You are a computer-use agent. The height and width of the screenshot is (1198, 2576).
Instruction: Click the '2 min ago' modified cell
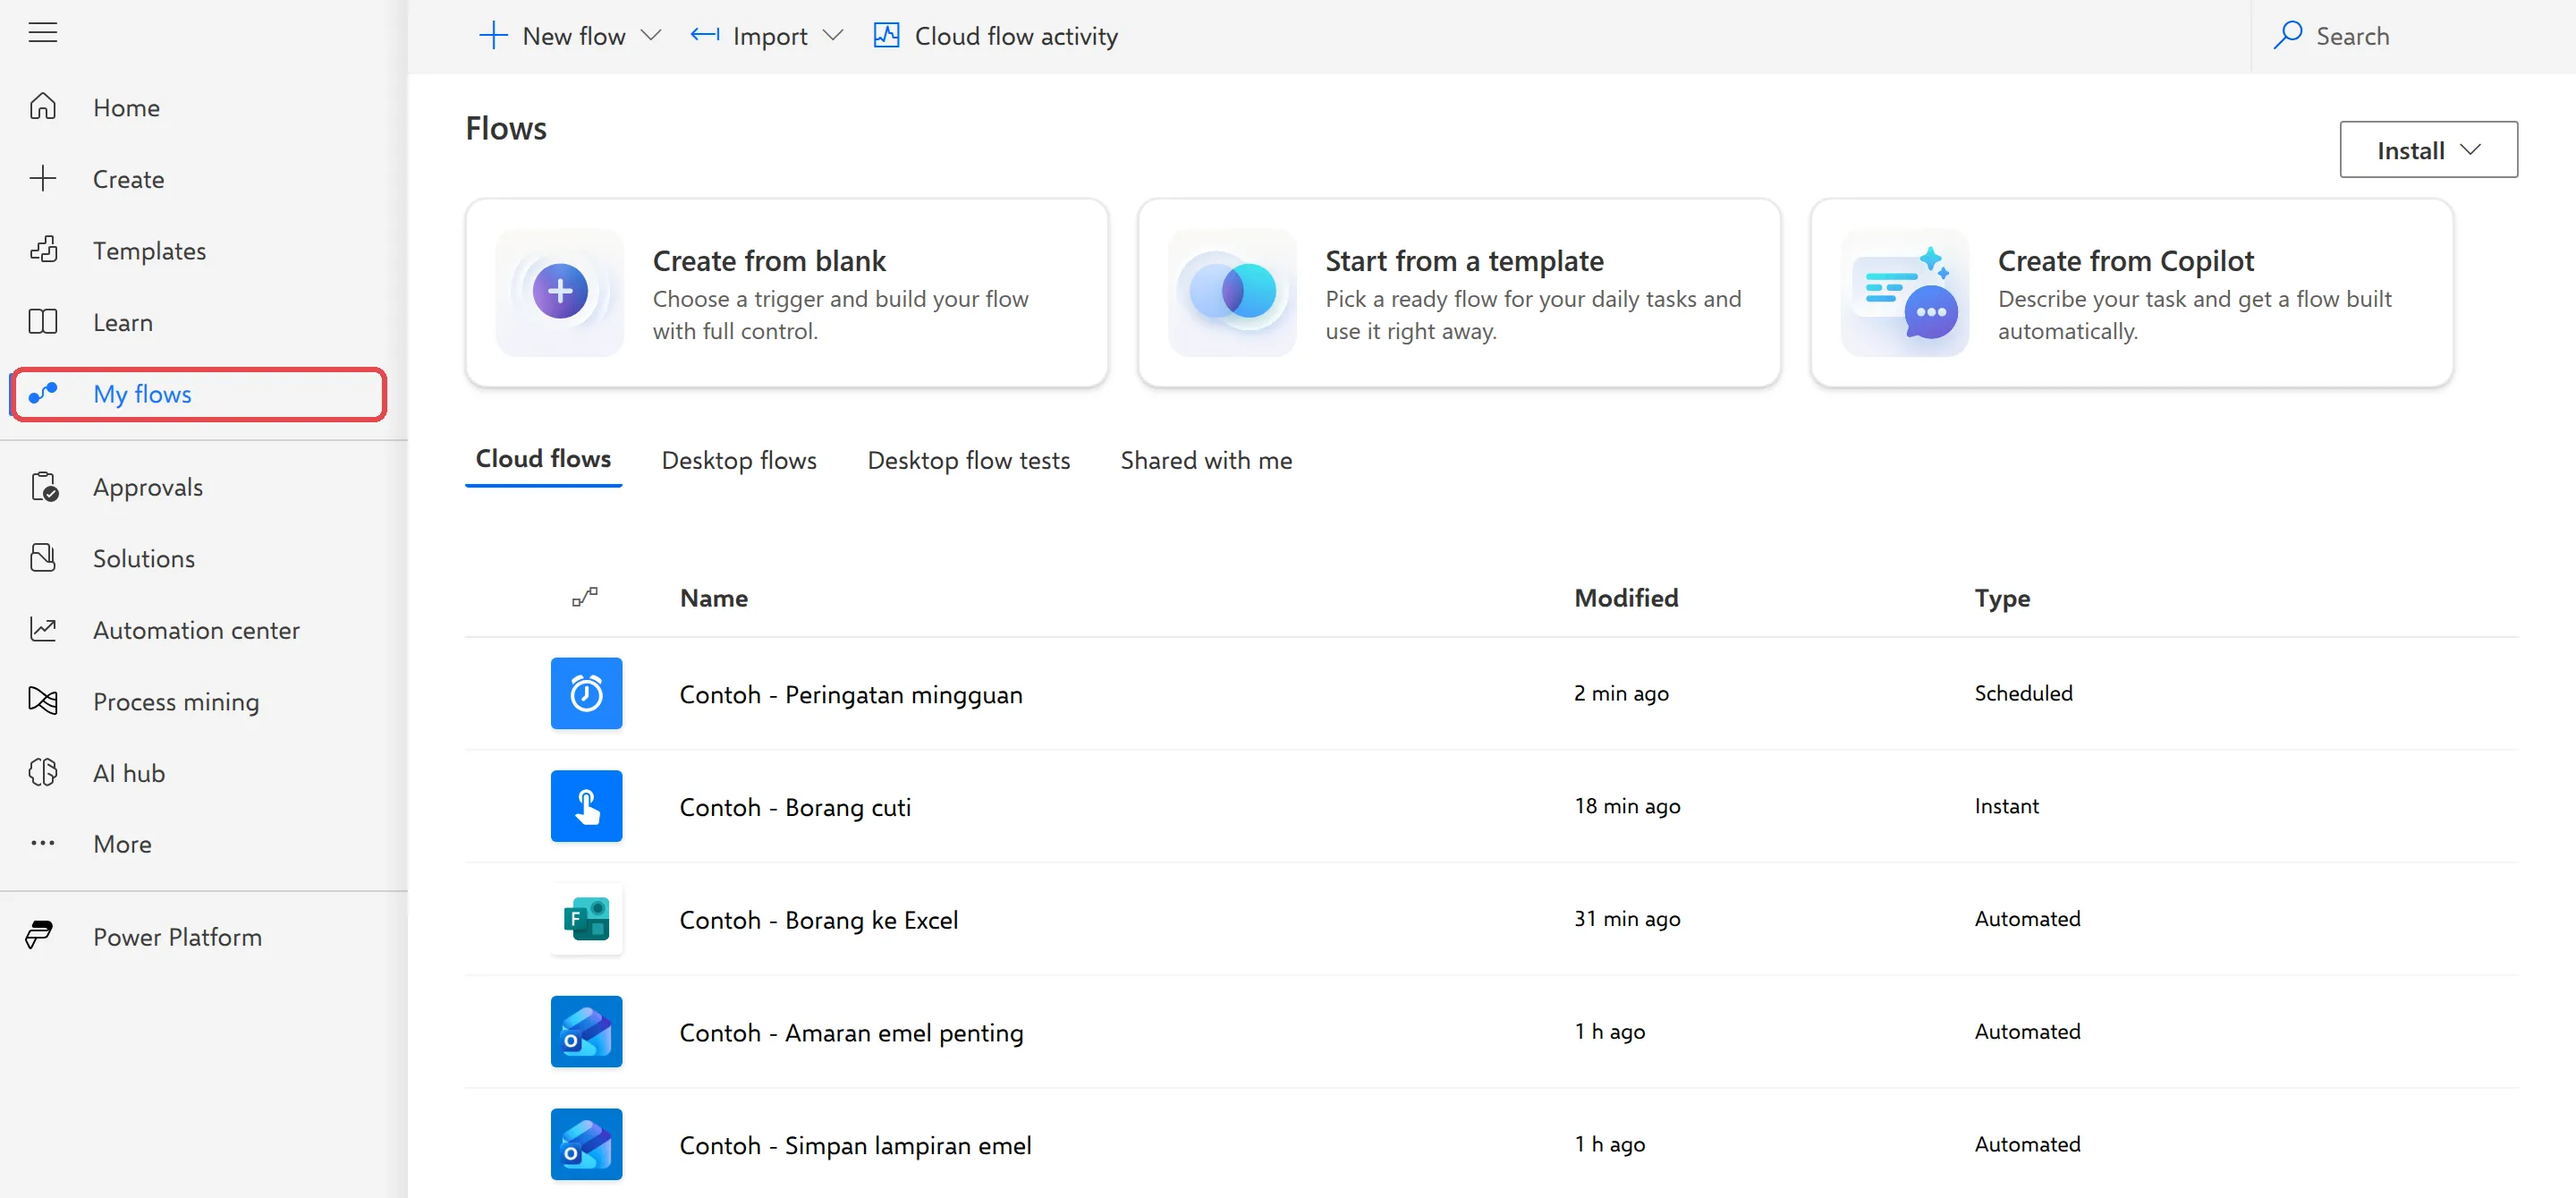tap(1621, 693)
